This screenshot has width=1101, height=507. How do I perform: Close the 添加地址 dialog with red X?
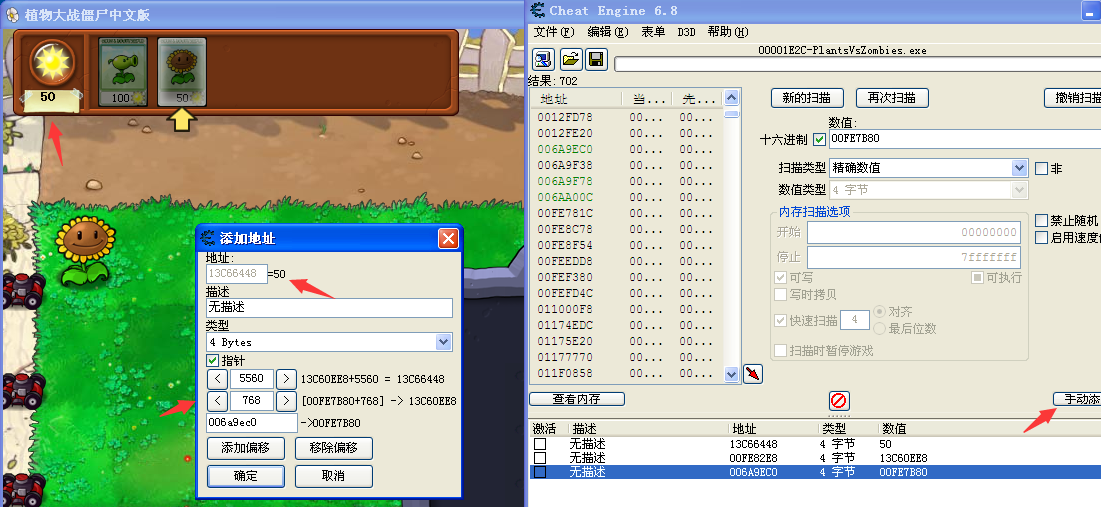tap(448, 238)
